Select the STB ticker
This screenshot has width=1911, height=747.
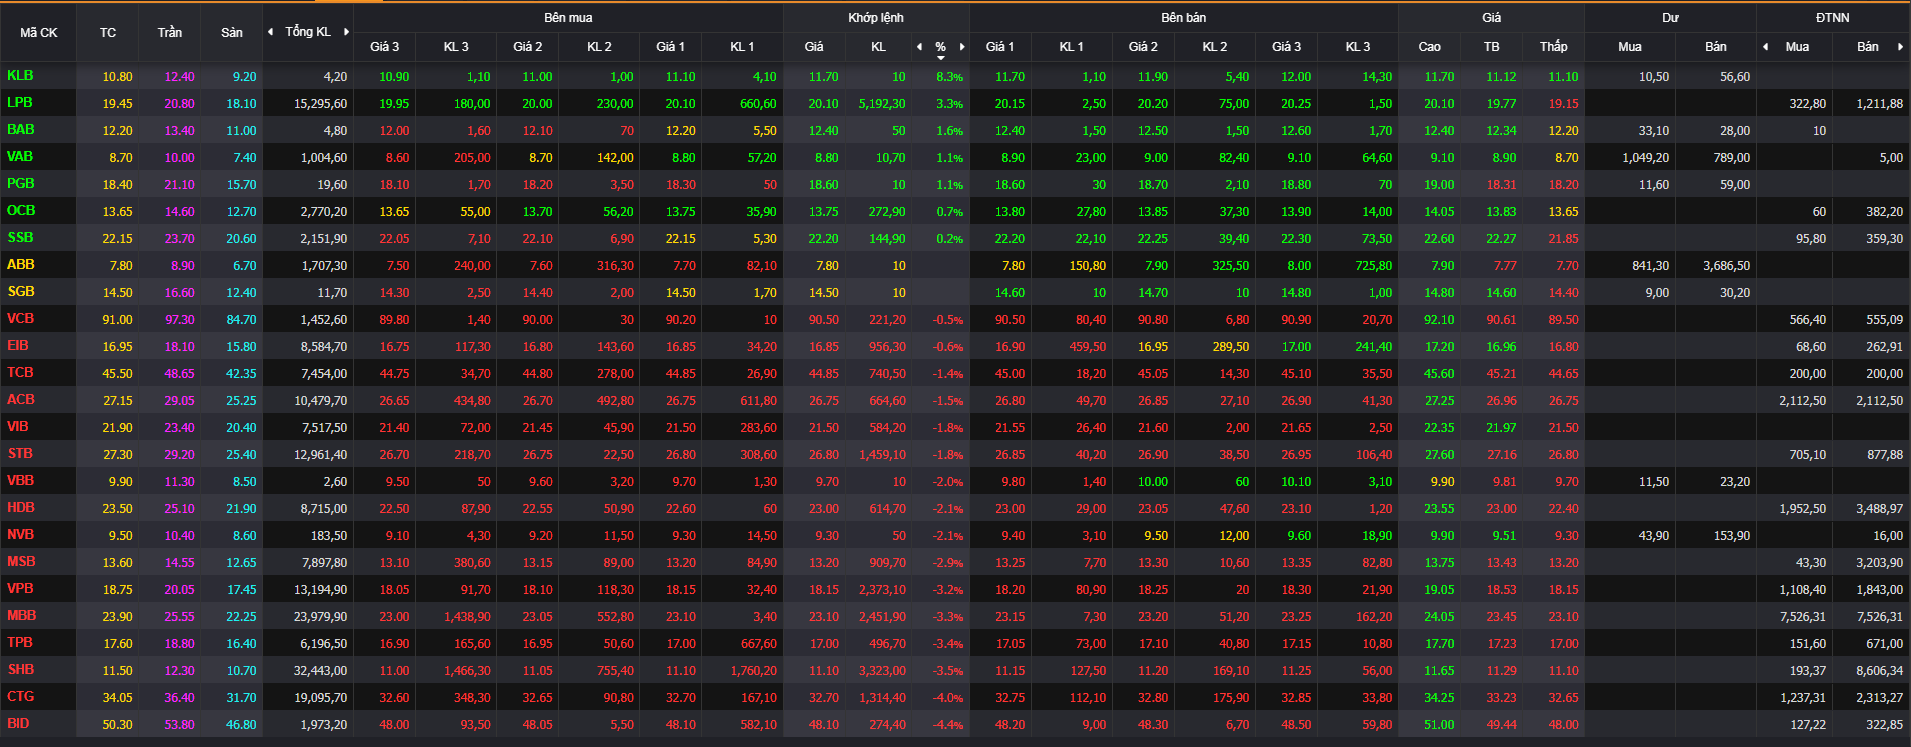[x=20, y=453]
